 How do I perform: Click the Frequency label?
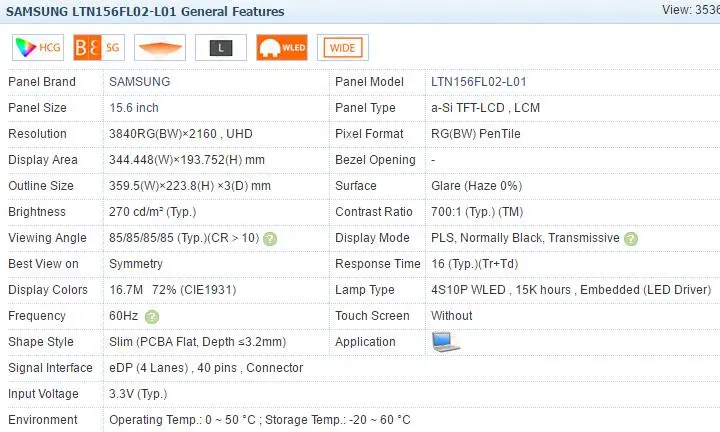click(37, 316)
